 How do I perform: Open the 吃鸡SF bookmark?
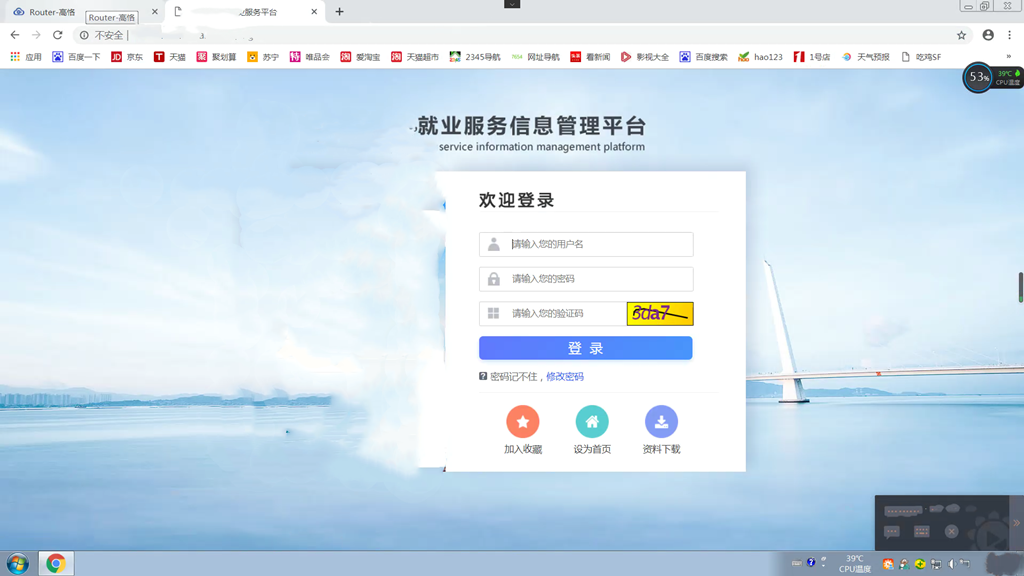pos(921,57)
